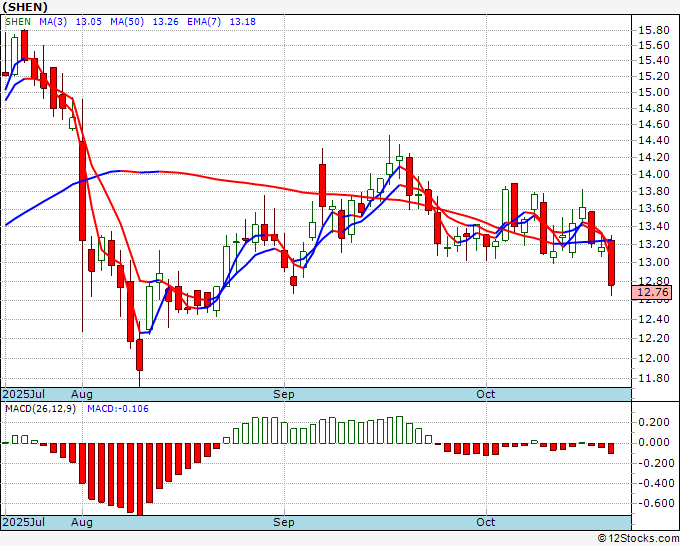The height and width of the screenshot is (546, 680).
Task: Click the EMA(7) value 13.18
Action: pos(242,22)
